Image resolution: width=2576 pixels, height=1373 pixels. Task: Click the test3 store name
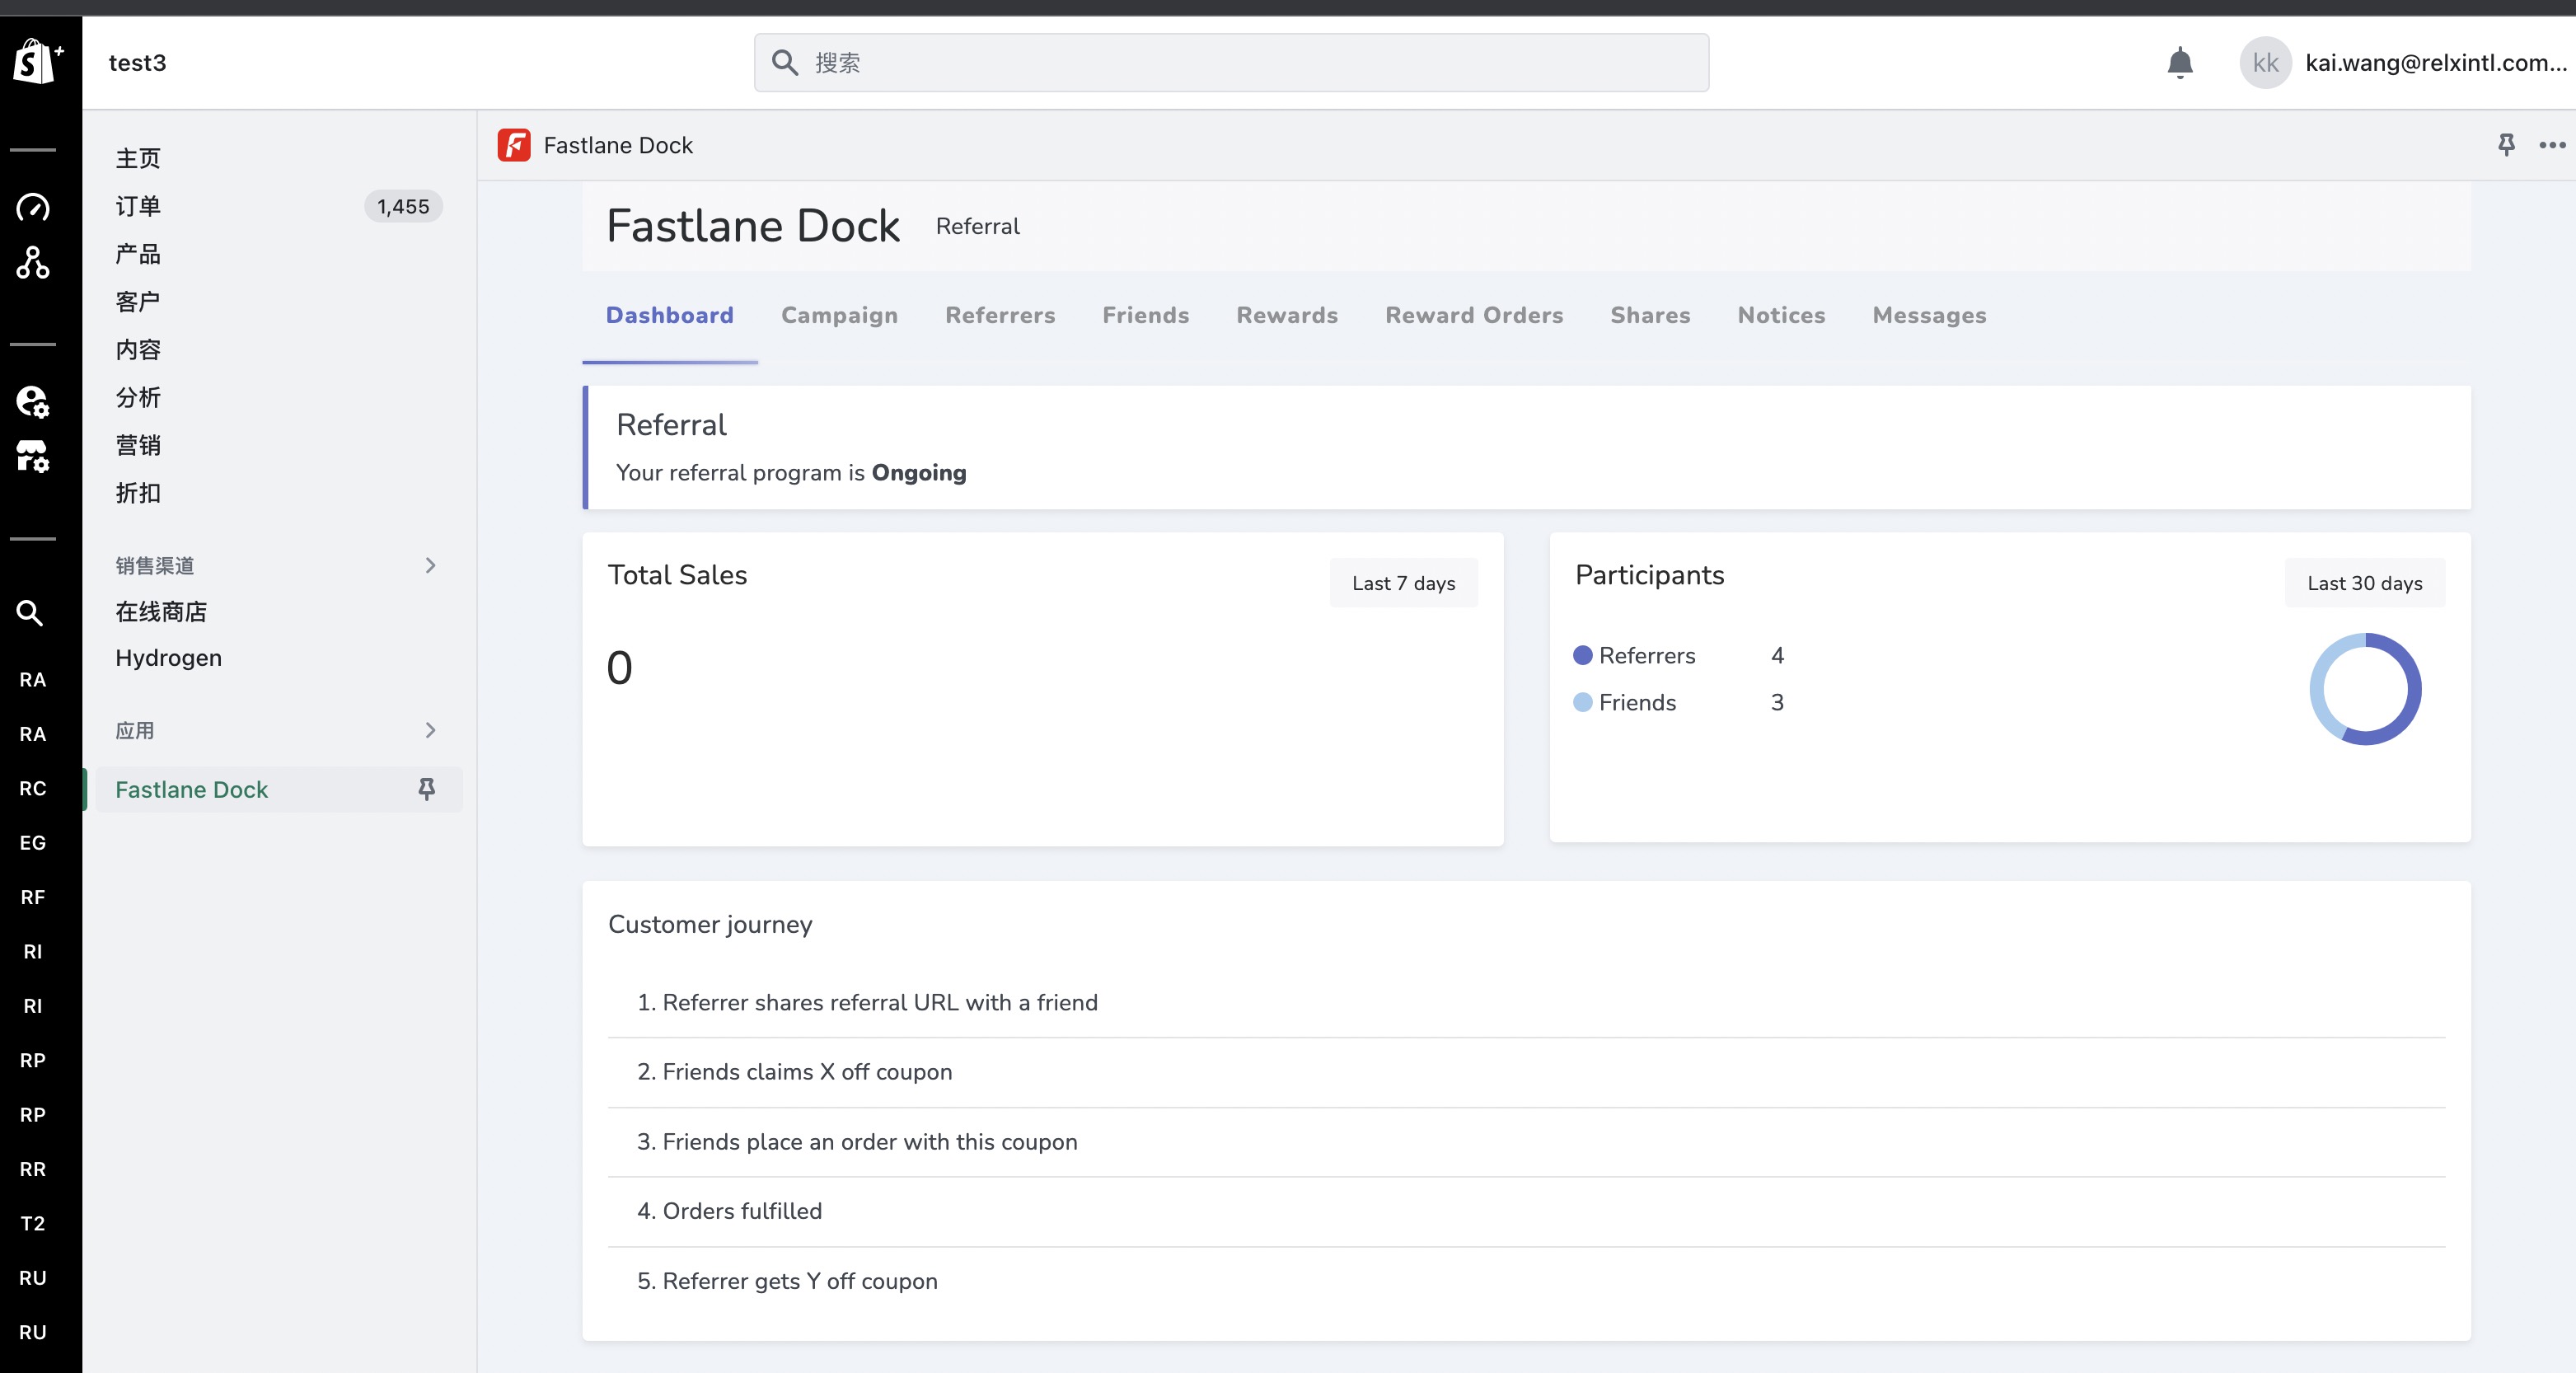click(x=138, y=63)
